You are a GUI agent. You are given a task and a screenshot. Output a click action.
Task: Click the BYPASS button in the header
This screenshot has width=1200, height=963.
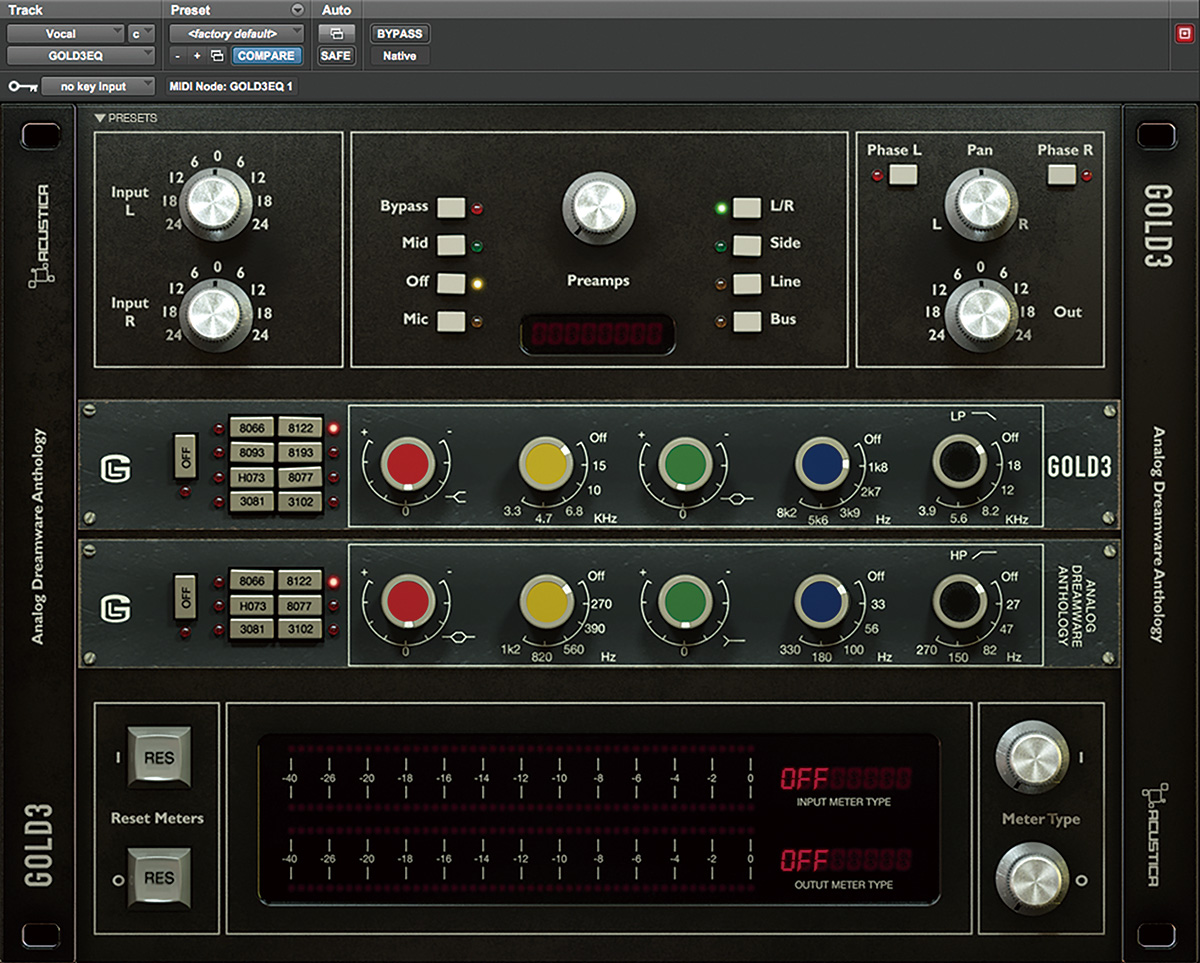point(400,34)
